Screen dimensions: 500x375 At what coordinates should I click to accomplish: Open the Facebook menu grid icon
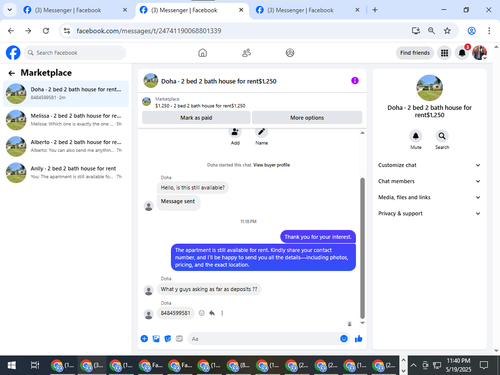(444, 53)
